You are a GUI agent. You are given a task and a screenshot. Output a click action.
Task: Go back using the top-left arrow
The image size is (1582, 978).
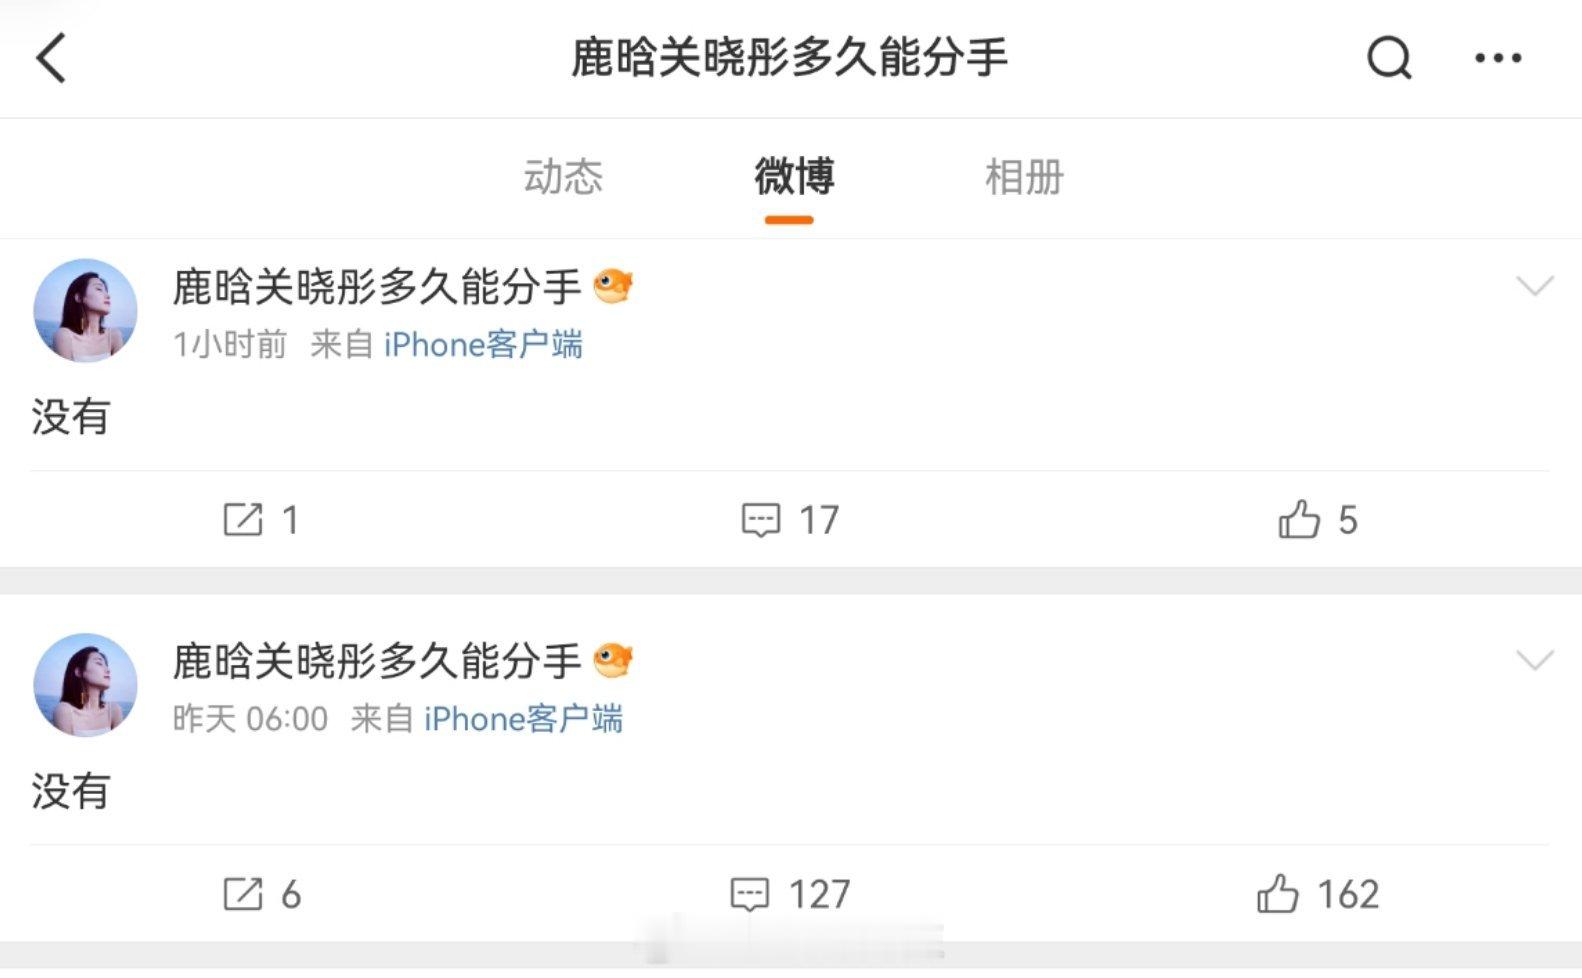tap(51, 58)
